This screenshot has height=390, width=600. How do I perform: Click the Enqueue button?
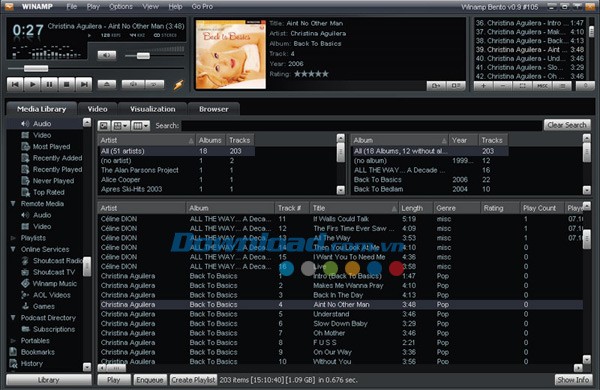click(x=150, y=380)
